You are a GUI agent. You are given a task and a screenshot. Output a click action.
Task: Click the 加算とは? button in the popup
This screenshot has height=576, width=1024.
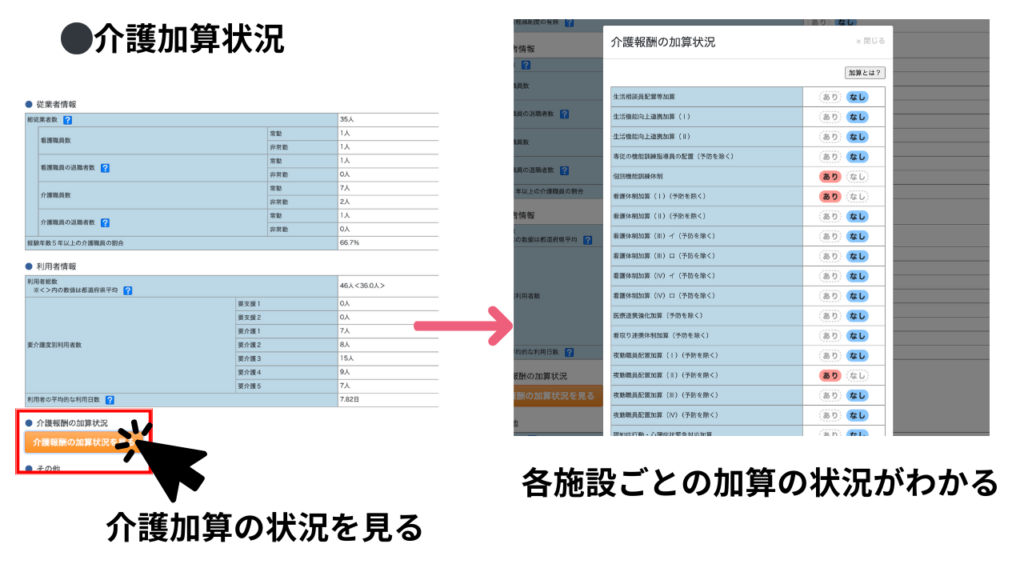865,73
